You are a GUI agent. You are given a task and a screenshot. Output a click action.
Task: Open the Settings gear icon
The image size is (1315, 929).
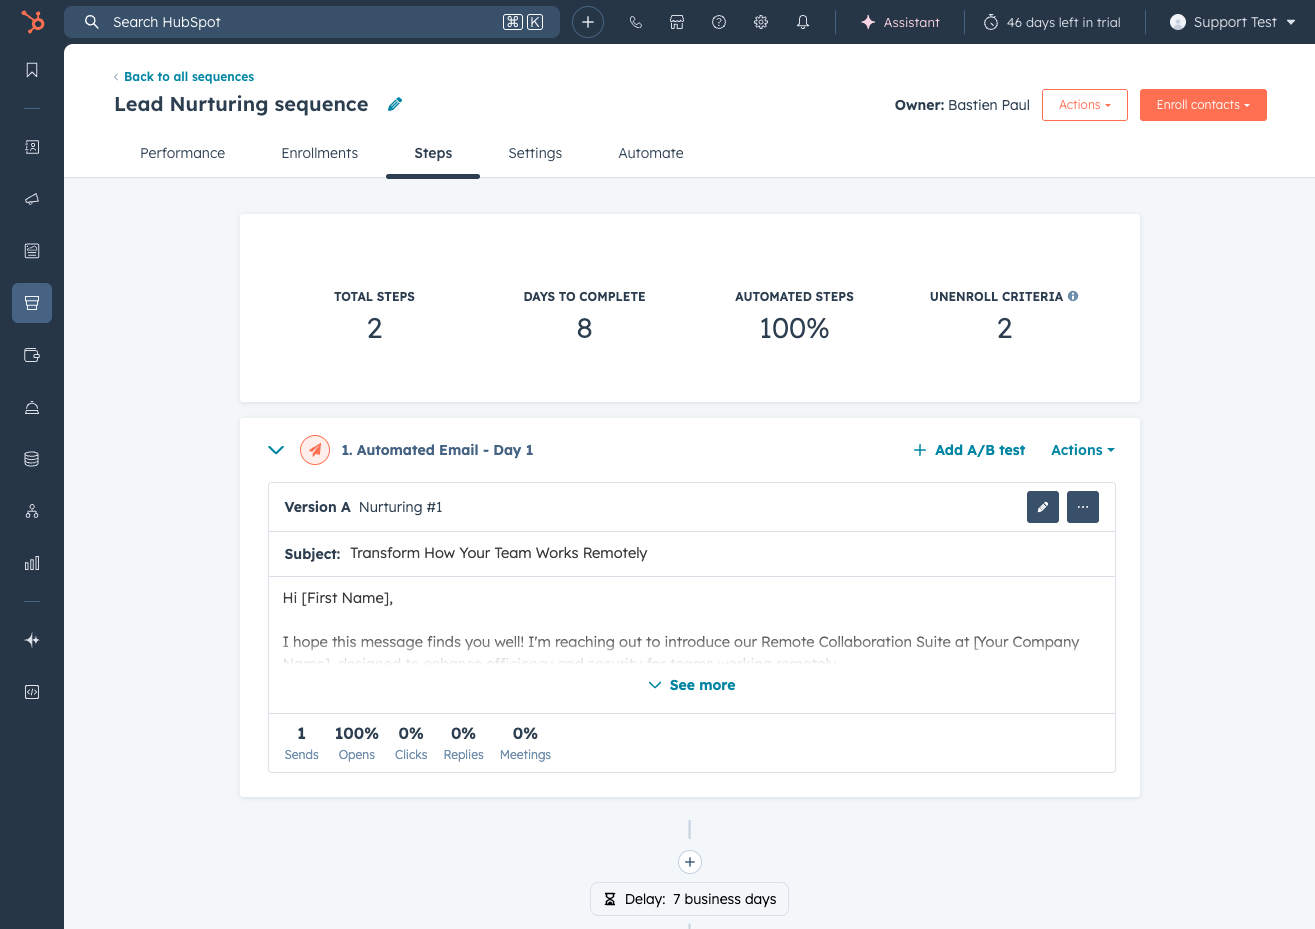pyautogui.click(x=761, y=22)
